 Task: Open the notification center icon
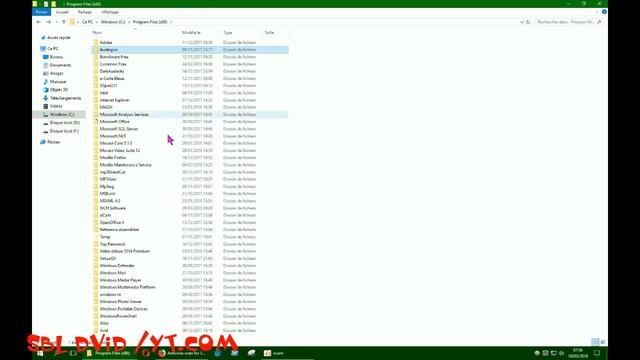pyautogui.click(x=597, y=353)
